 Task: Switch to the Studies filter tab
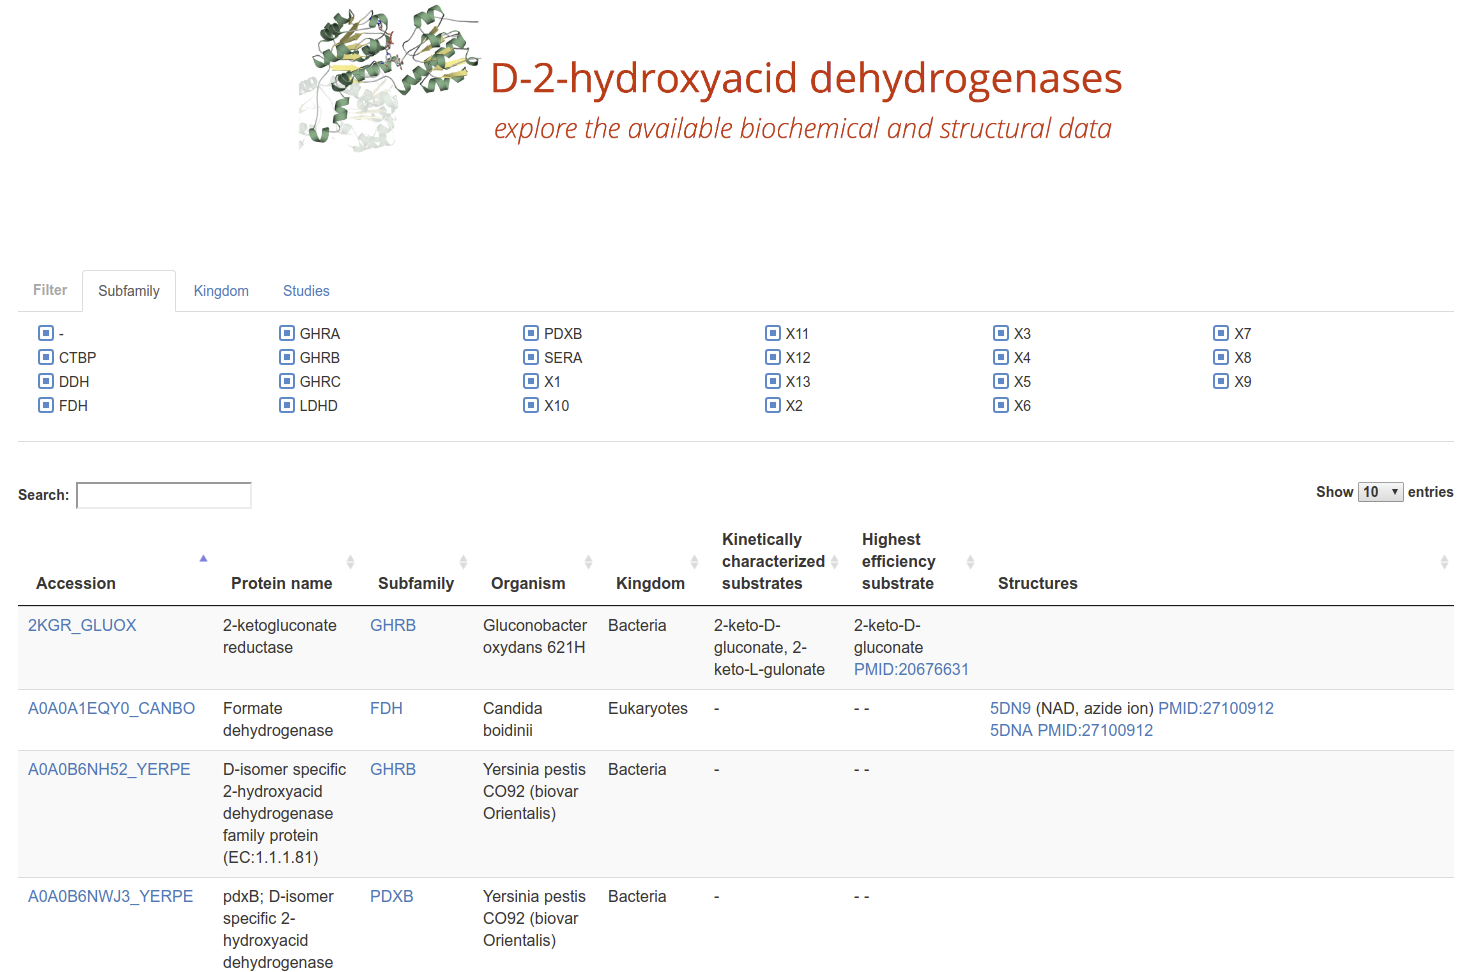(306, 291)
